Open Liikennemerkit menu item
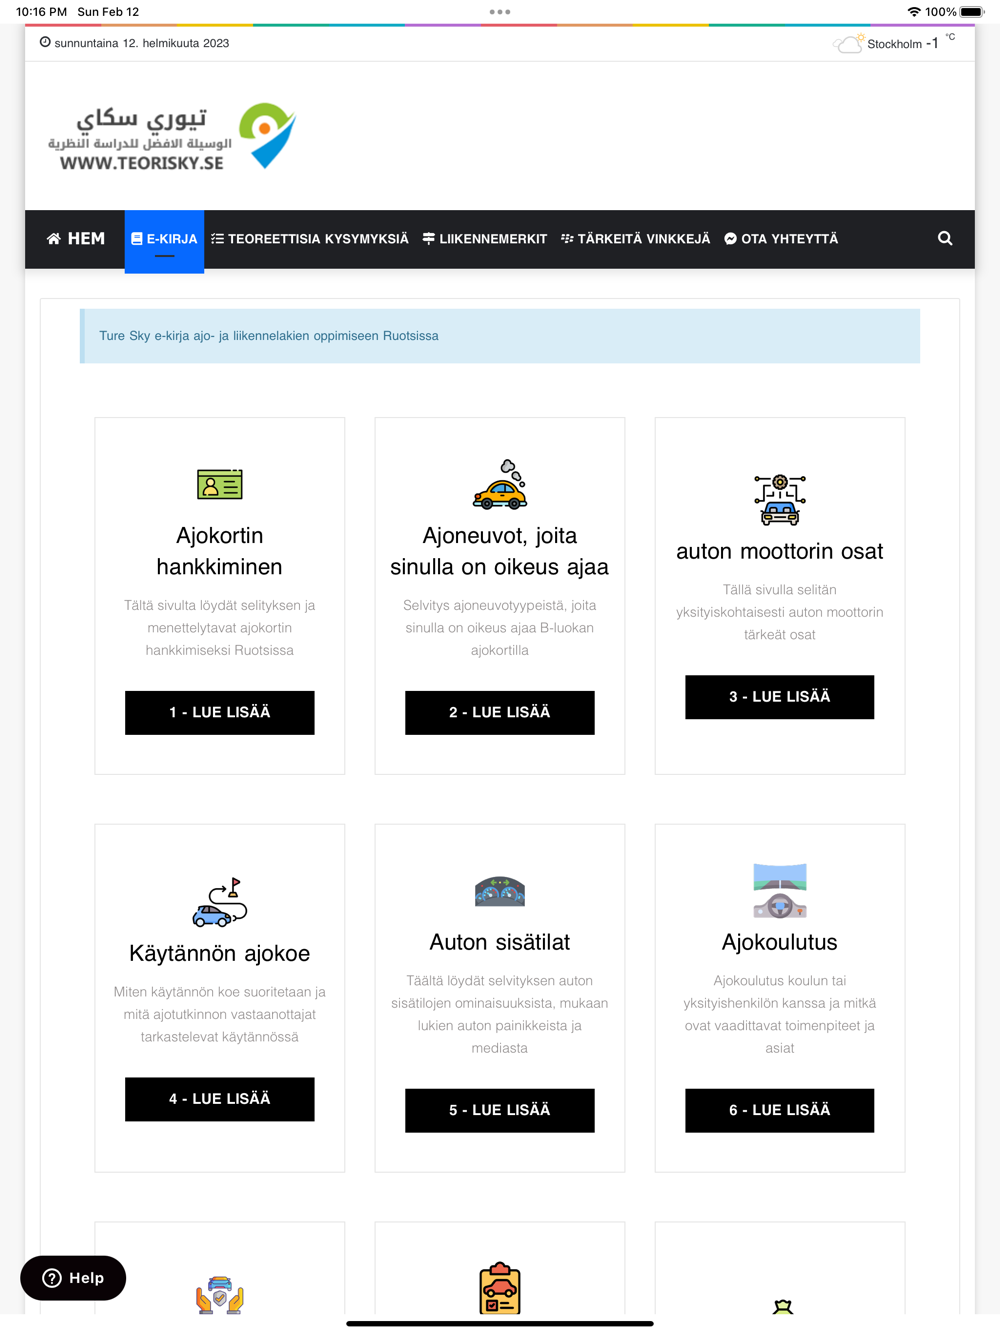 [485, 239]
